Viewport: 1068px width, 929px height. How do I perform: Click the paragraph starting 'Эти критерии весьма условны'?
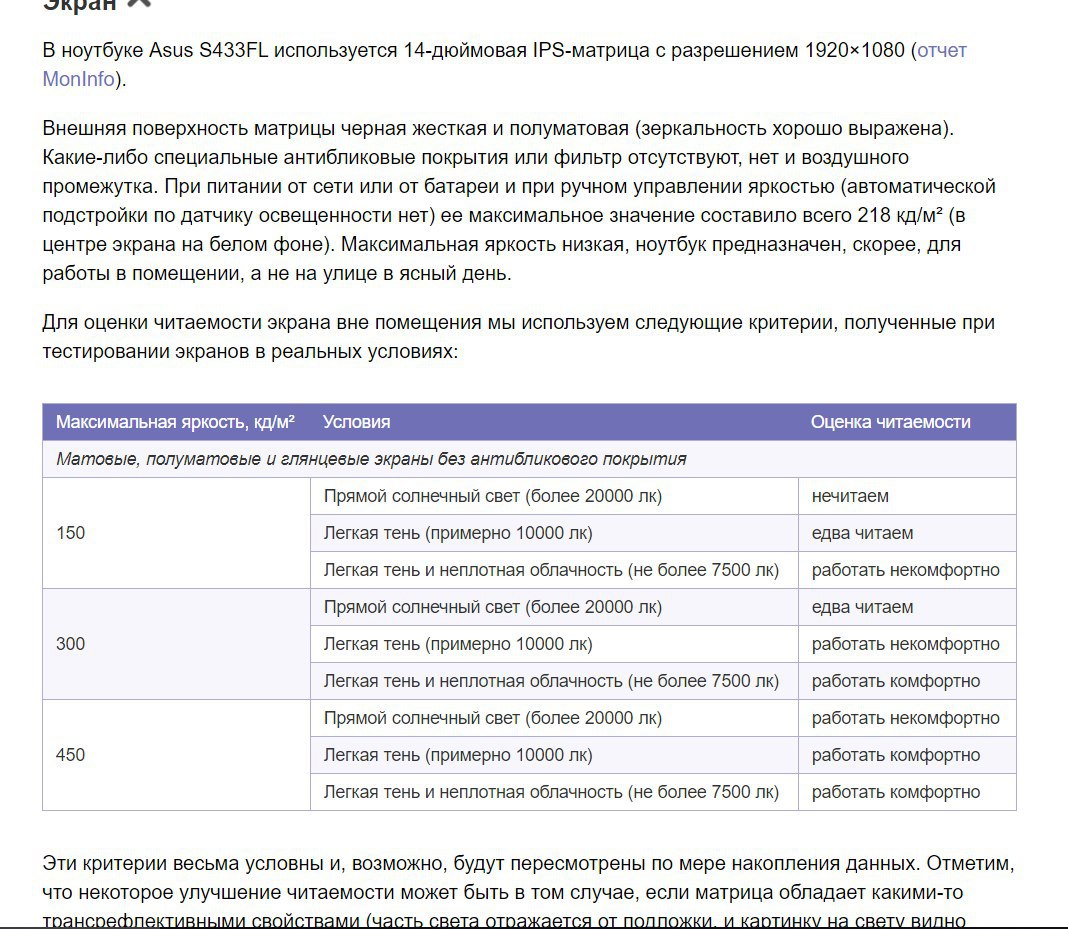click(529, 892)
